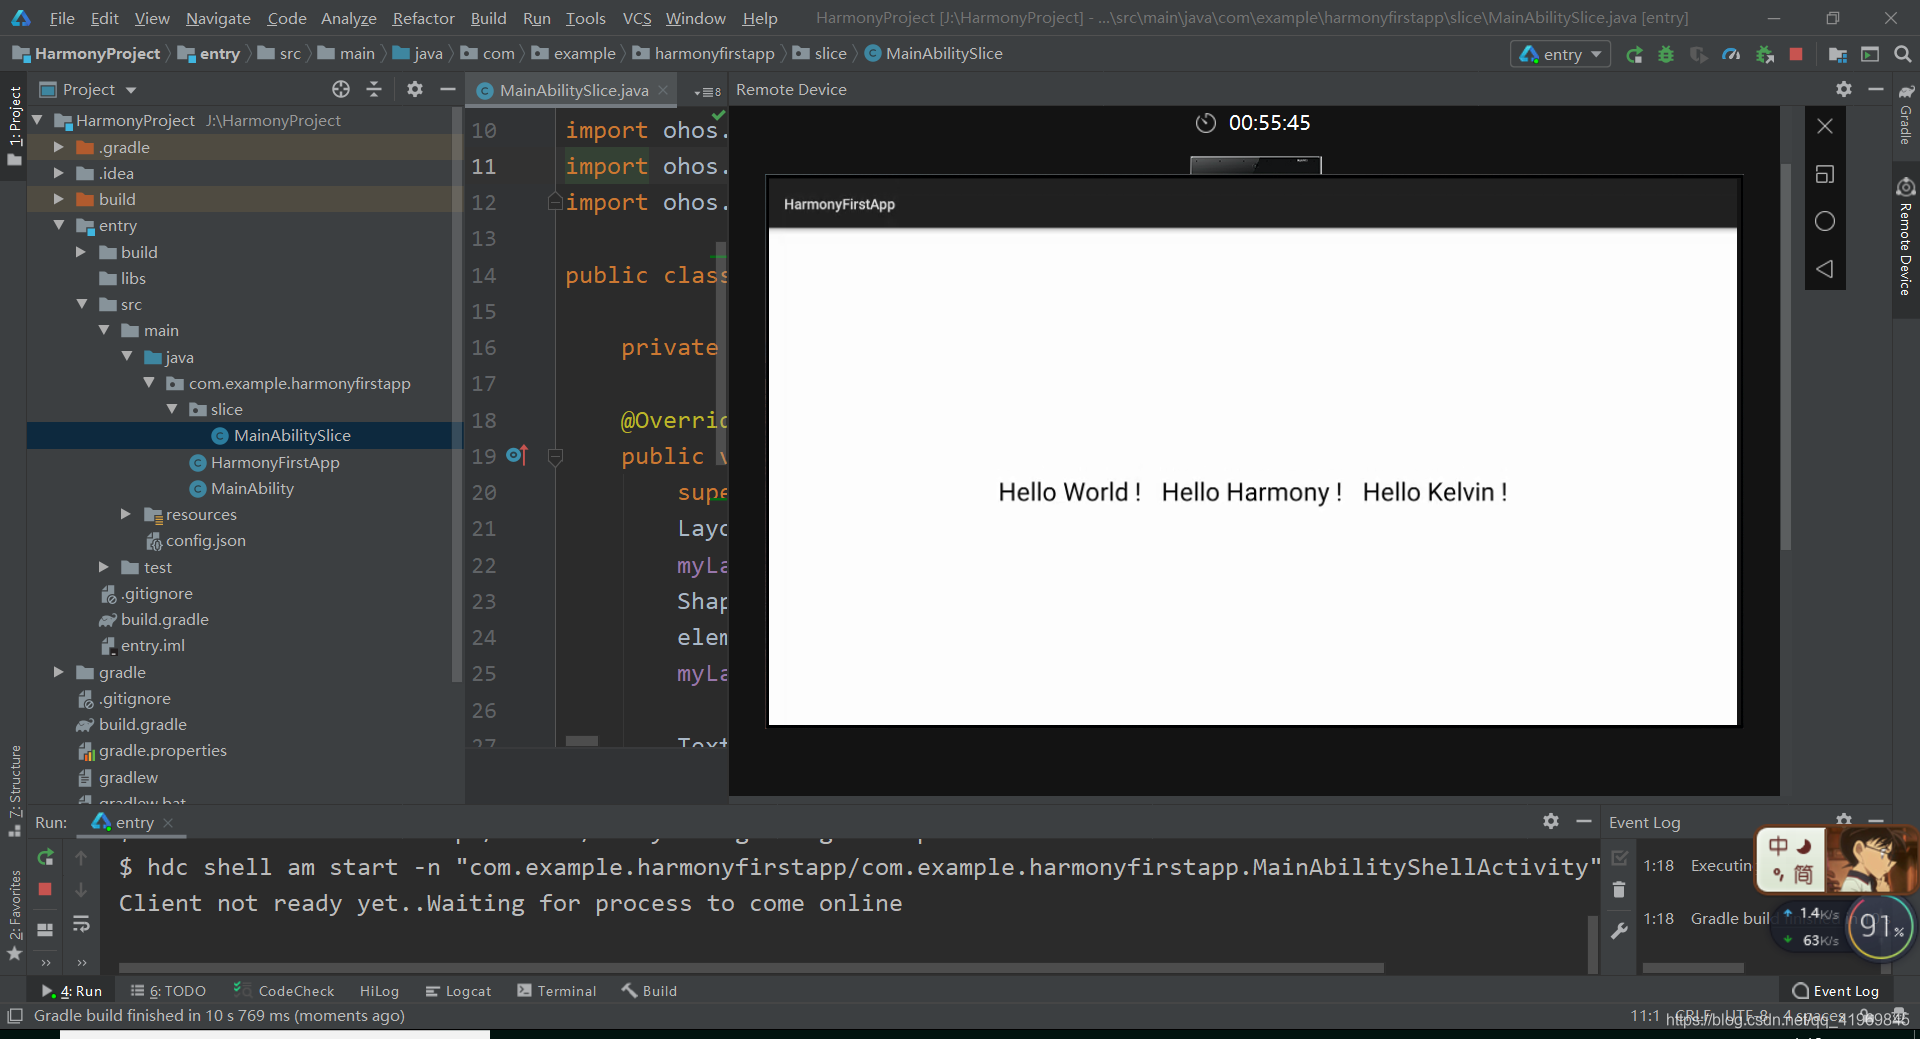Image resolution: width=1920 pixels, height=1039 pixels.
Task: Start debugging with the bug icon
Action: click(1666, 55)
